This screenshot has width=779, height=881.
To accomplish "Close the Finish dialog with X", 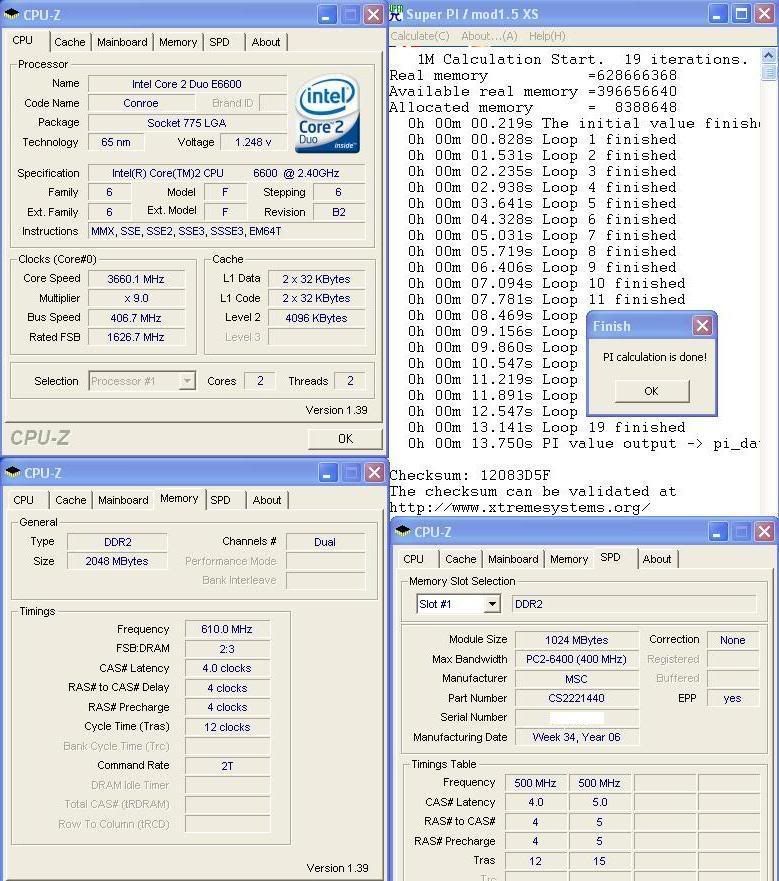I will coord(703,325).
